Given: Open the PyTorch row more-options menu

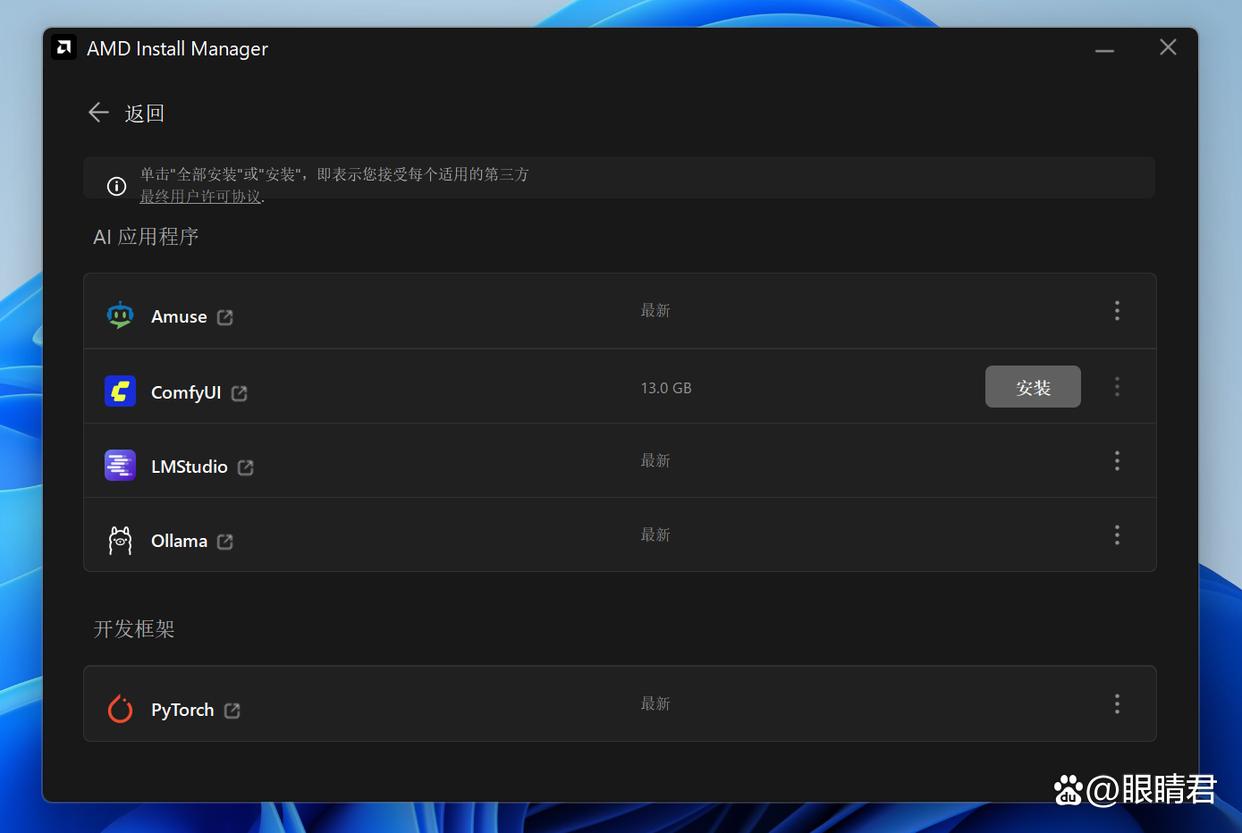Looking at the screenshot, I should click(x=1117, y=703).
